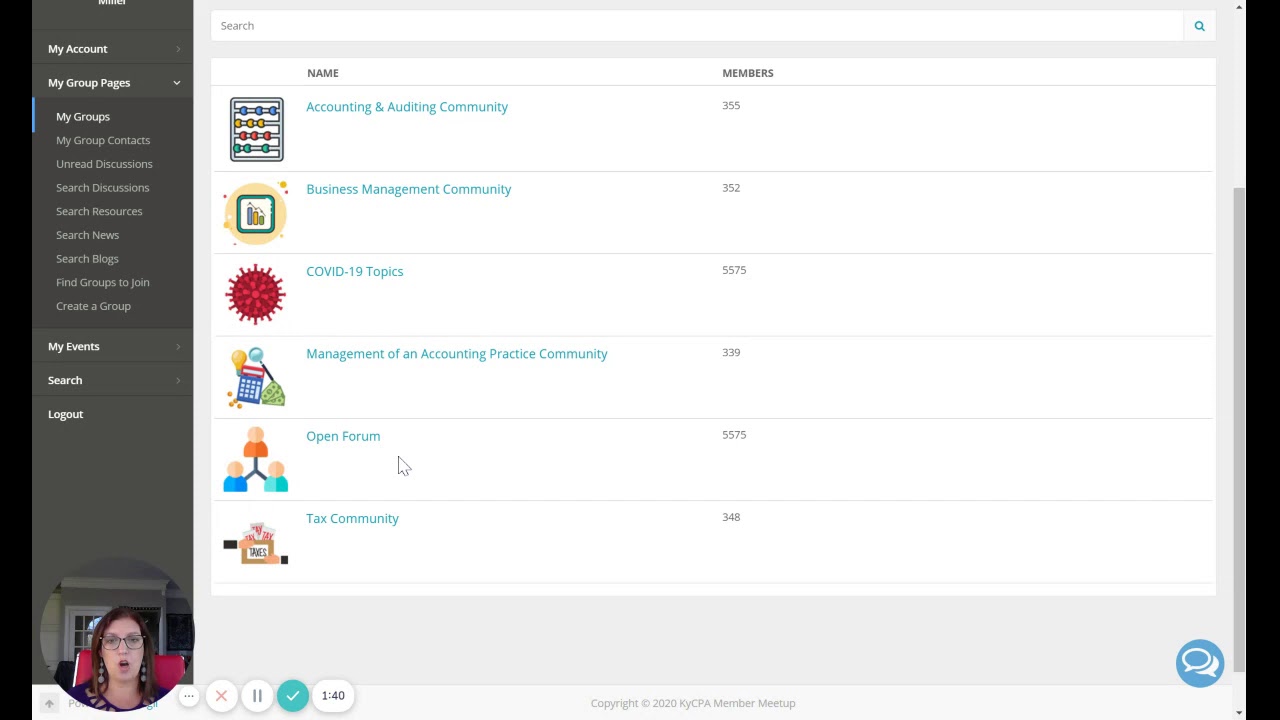The width and height of the screenshot is (1280, 720).
Task: Cancel the recording with the X button
Action: pyautogui.click(x=221, y=696)
